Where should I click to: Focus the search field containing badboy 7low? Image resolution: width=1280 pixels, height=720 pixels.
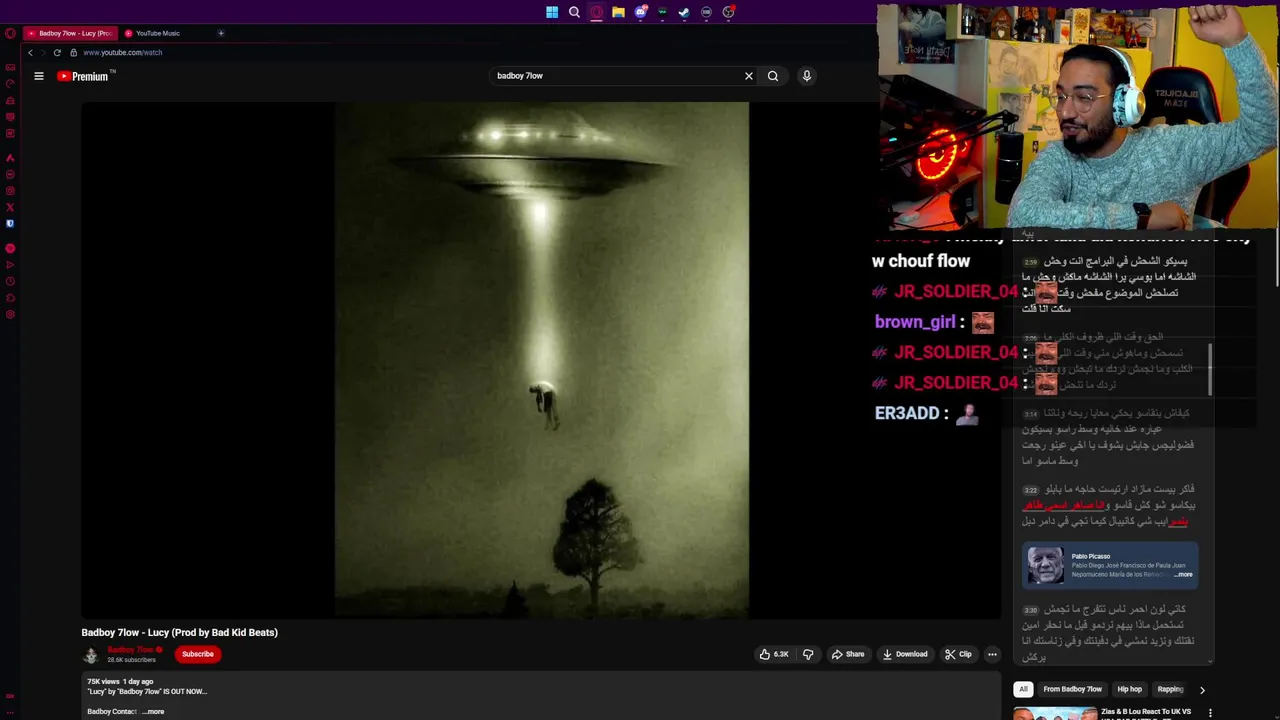tap(615, 76)
